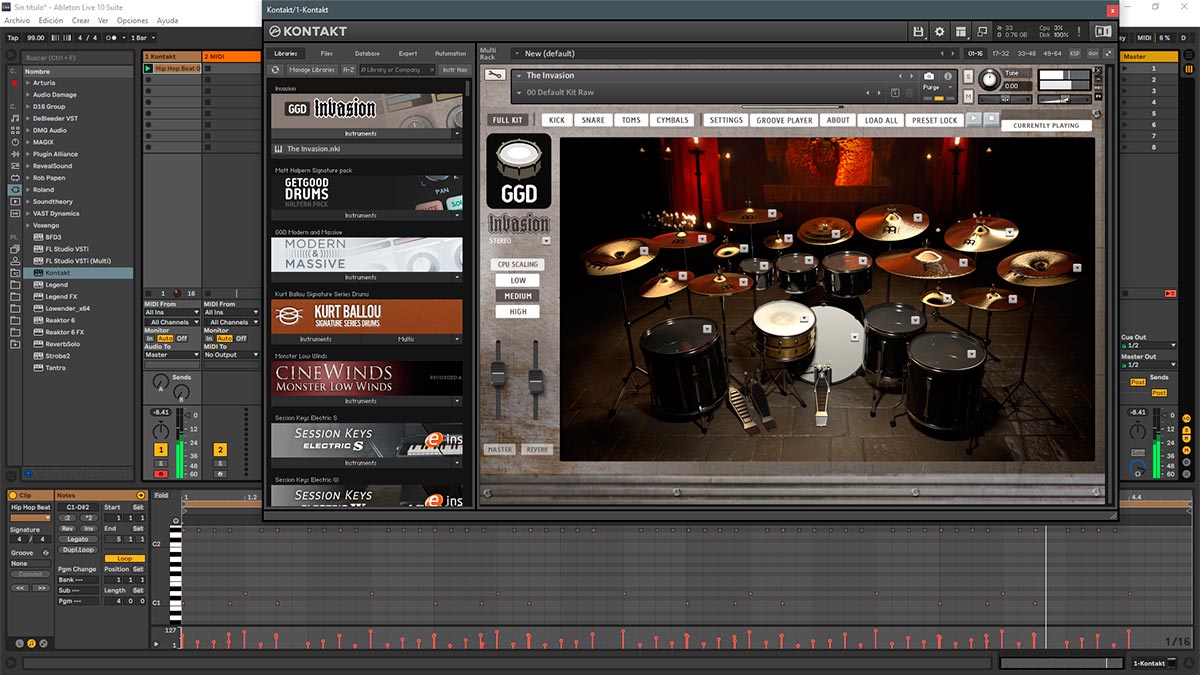Expand the Arturia folder in browser
The height and width of the screenshot is (675, 1200).
[x=28, y=83]
